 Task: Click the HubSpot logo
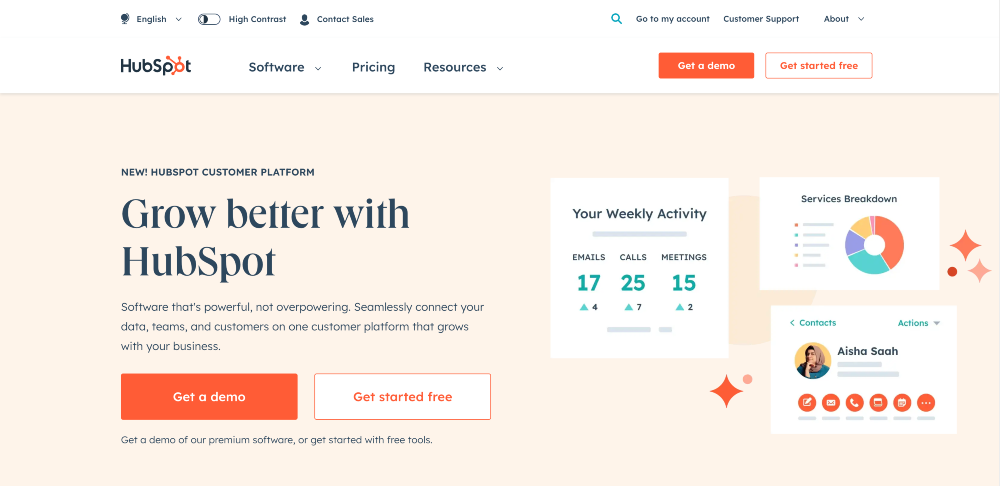[x=156, y=66]
